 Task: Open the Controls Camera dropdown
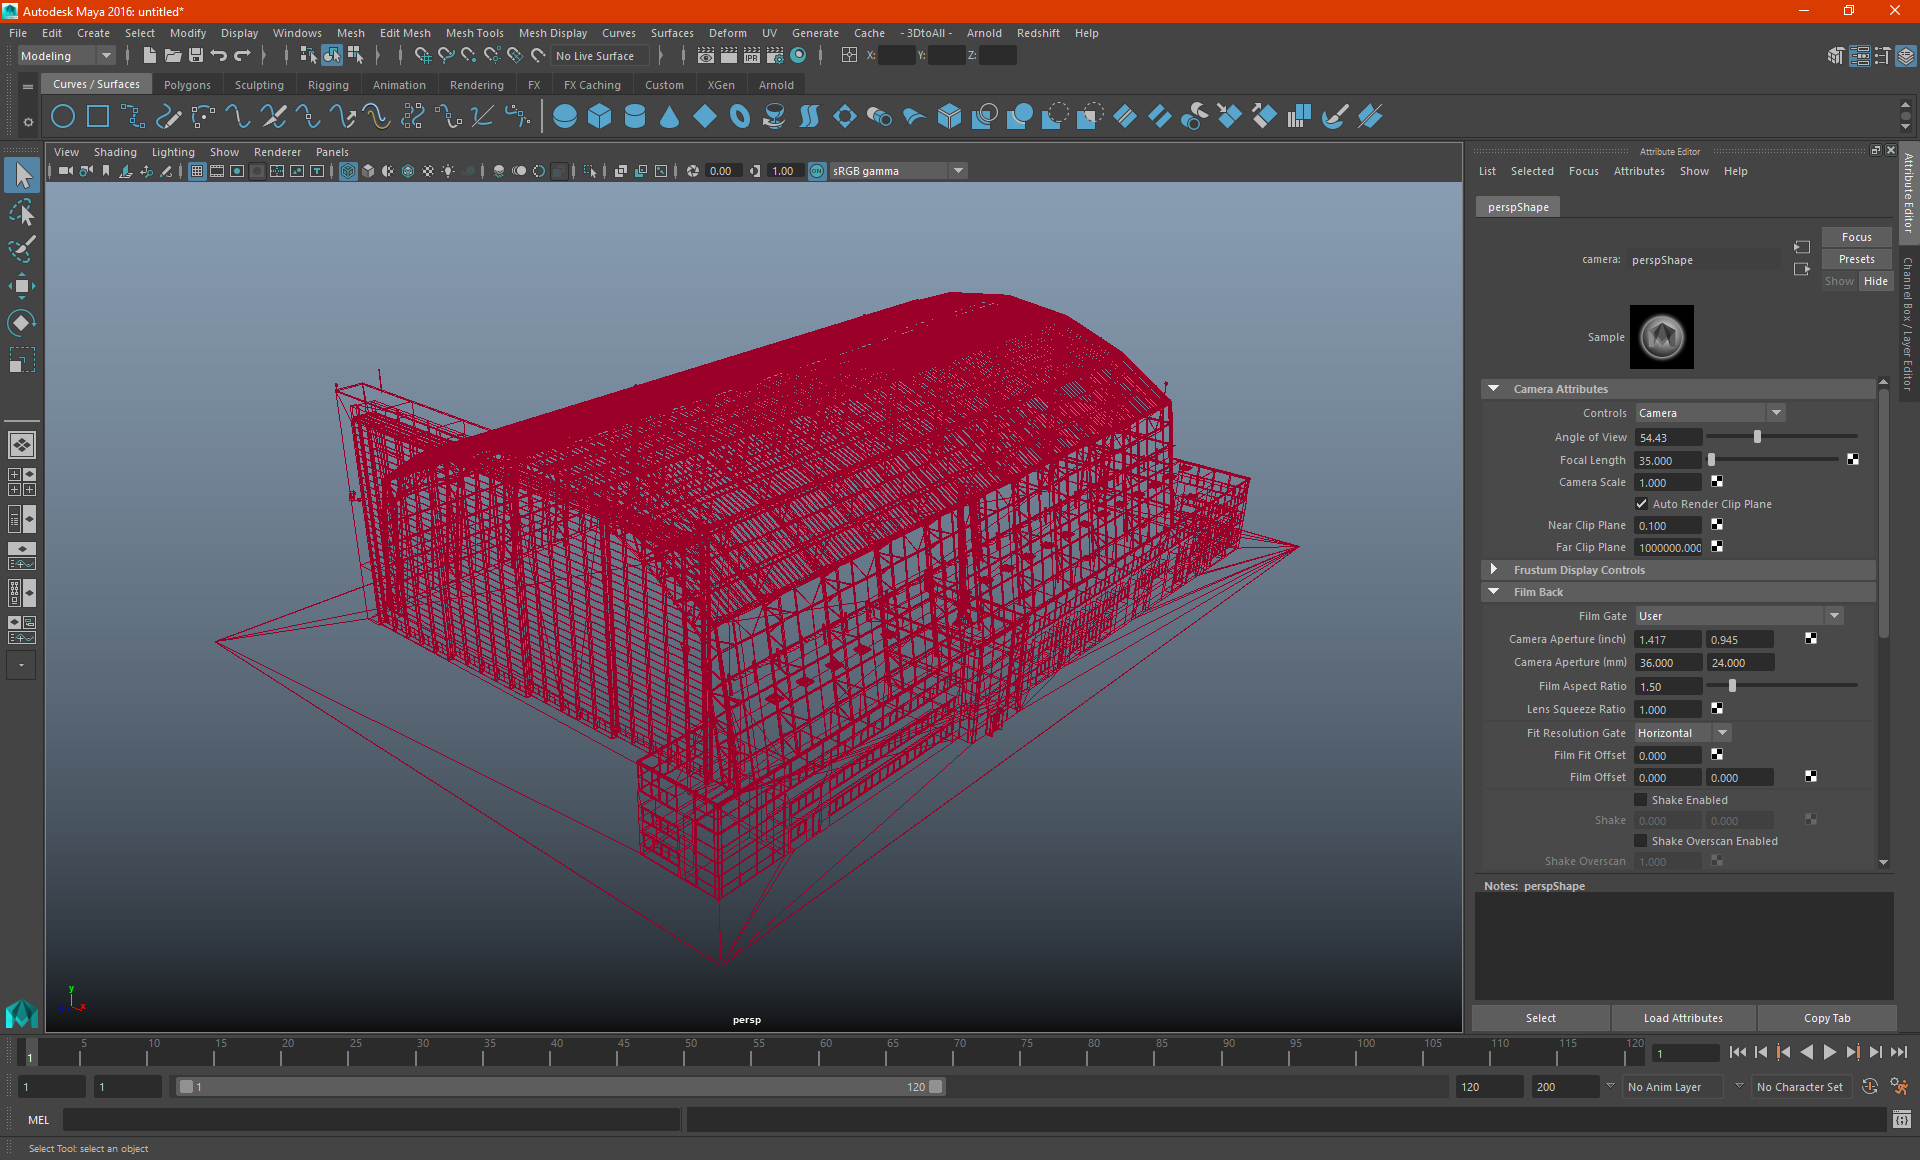click(1710, 413)
